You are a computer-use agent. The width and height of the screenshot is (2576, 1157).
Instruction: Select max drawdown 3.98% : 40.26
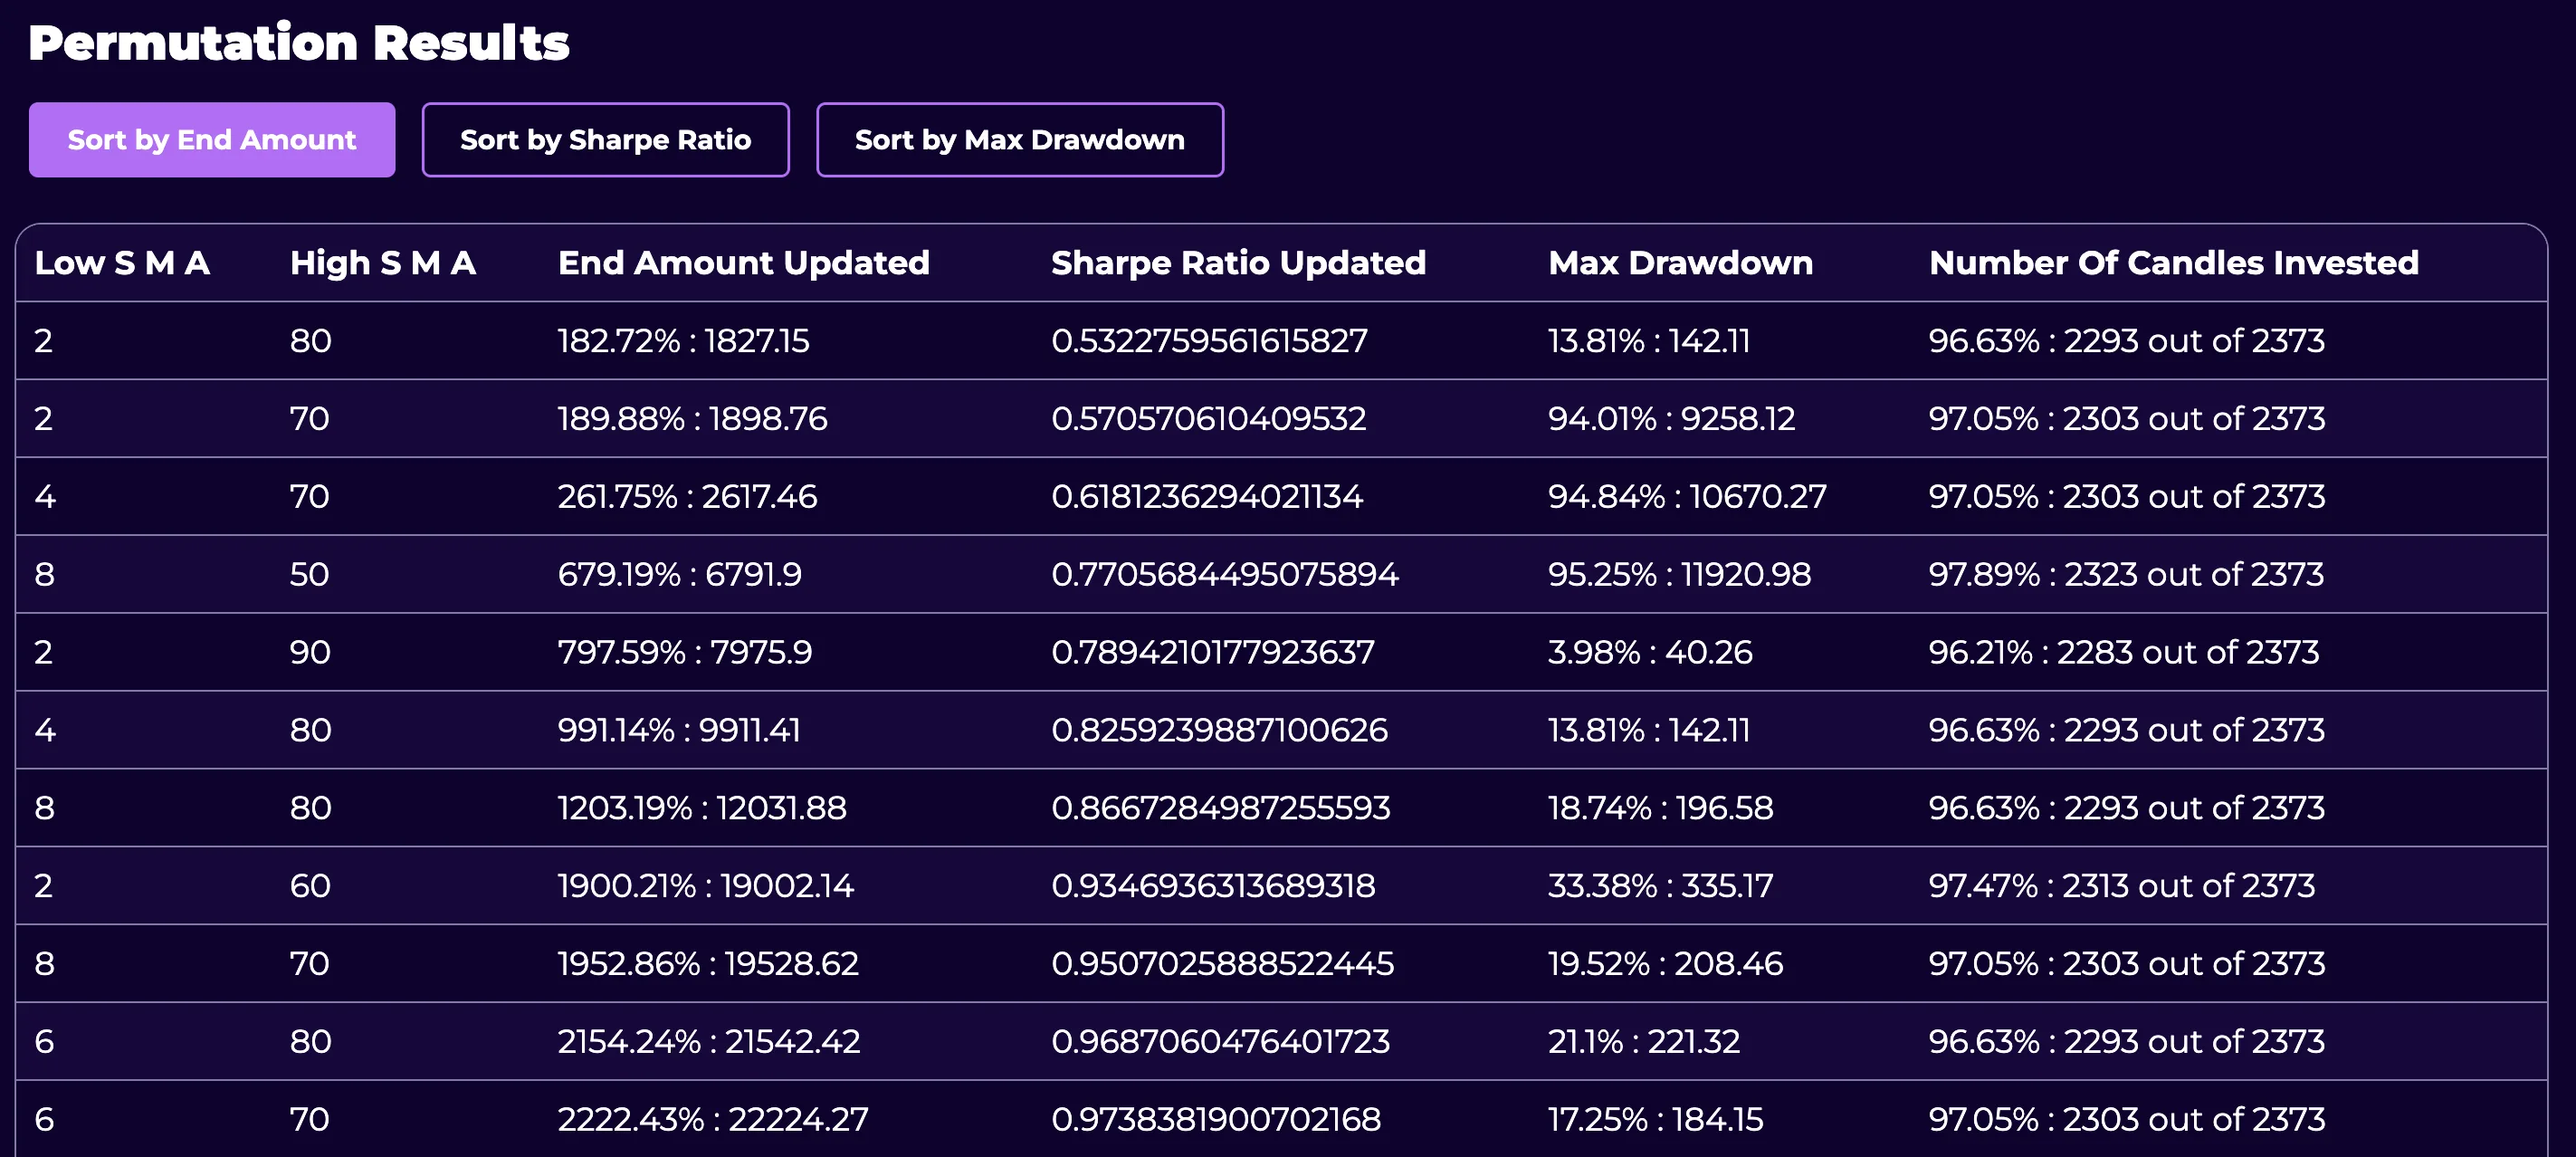click(1650, 653)
